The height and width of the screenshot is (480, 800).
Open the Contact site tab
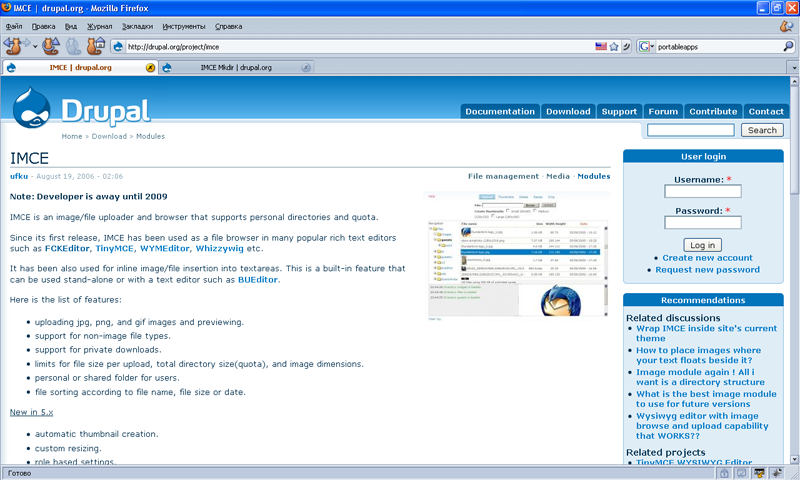(766, 112)
